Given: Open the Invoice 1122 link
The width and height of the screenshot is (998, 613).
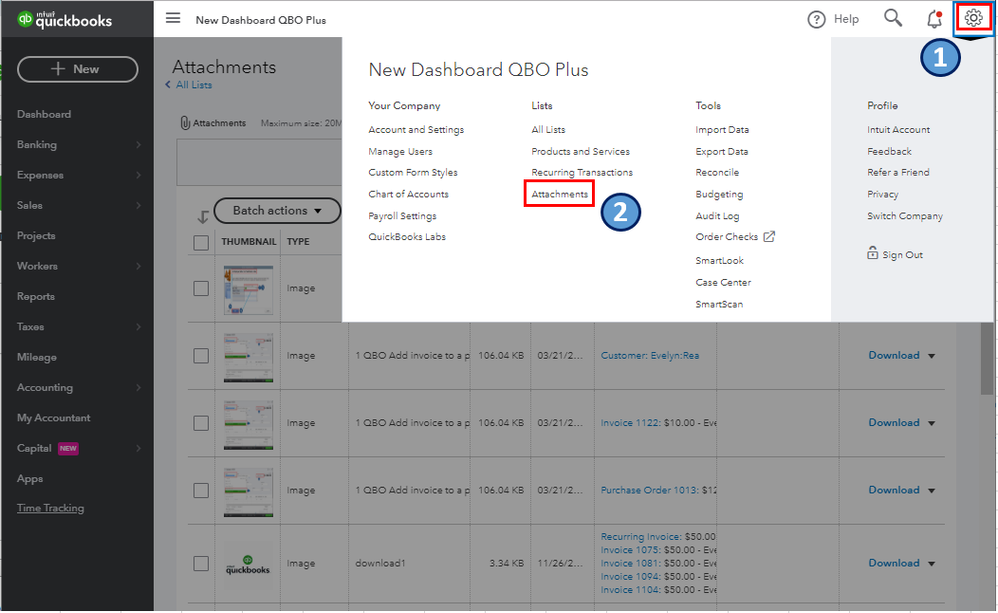Looking at the screenshot, I should tap(631, 423).
